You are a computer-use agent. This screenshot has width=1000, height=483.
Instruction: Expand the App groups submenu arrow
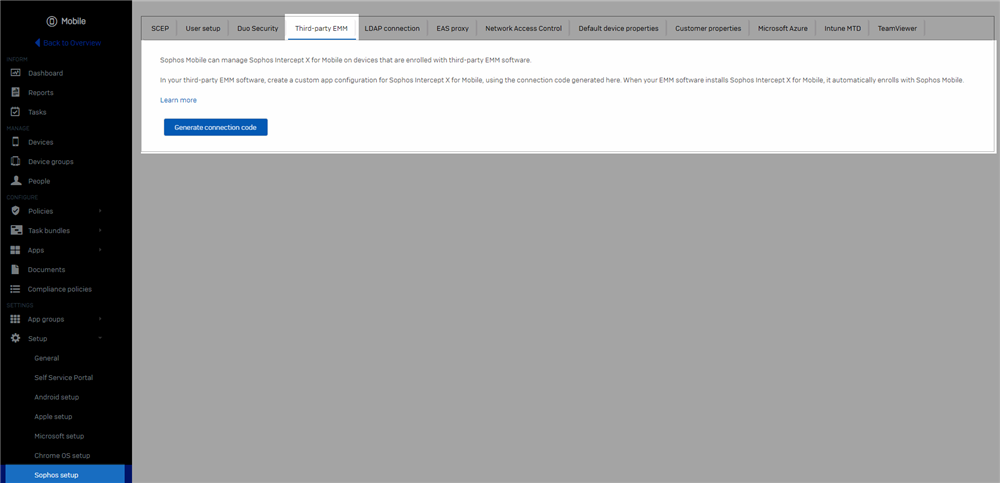tap(100, 319)
